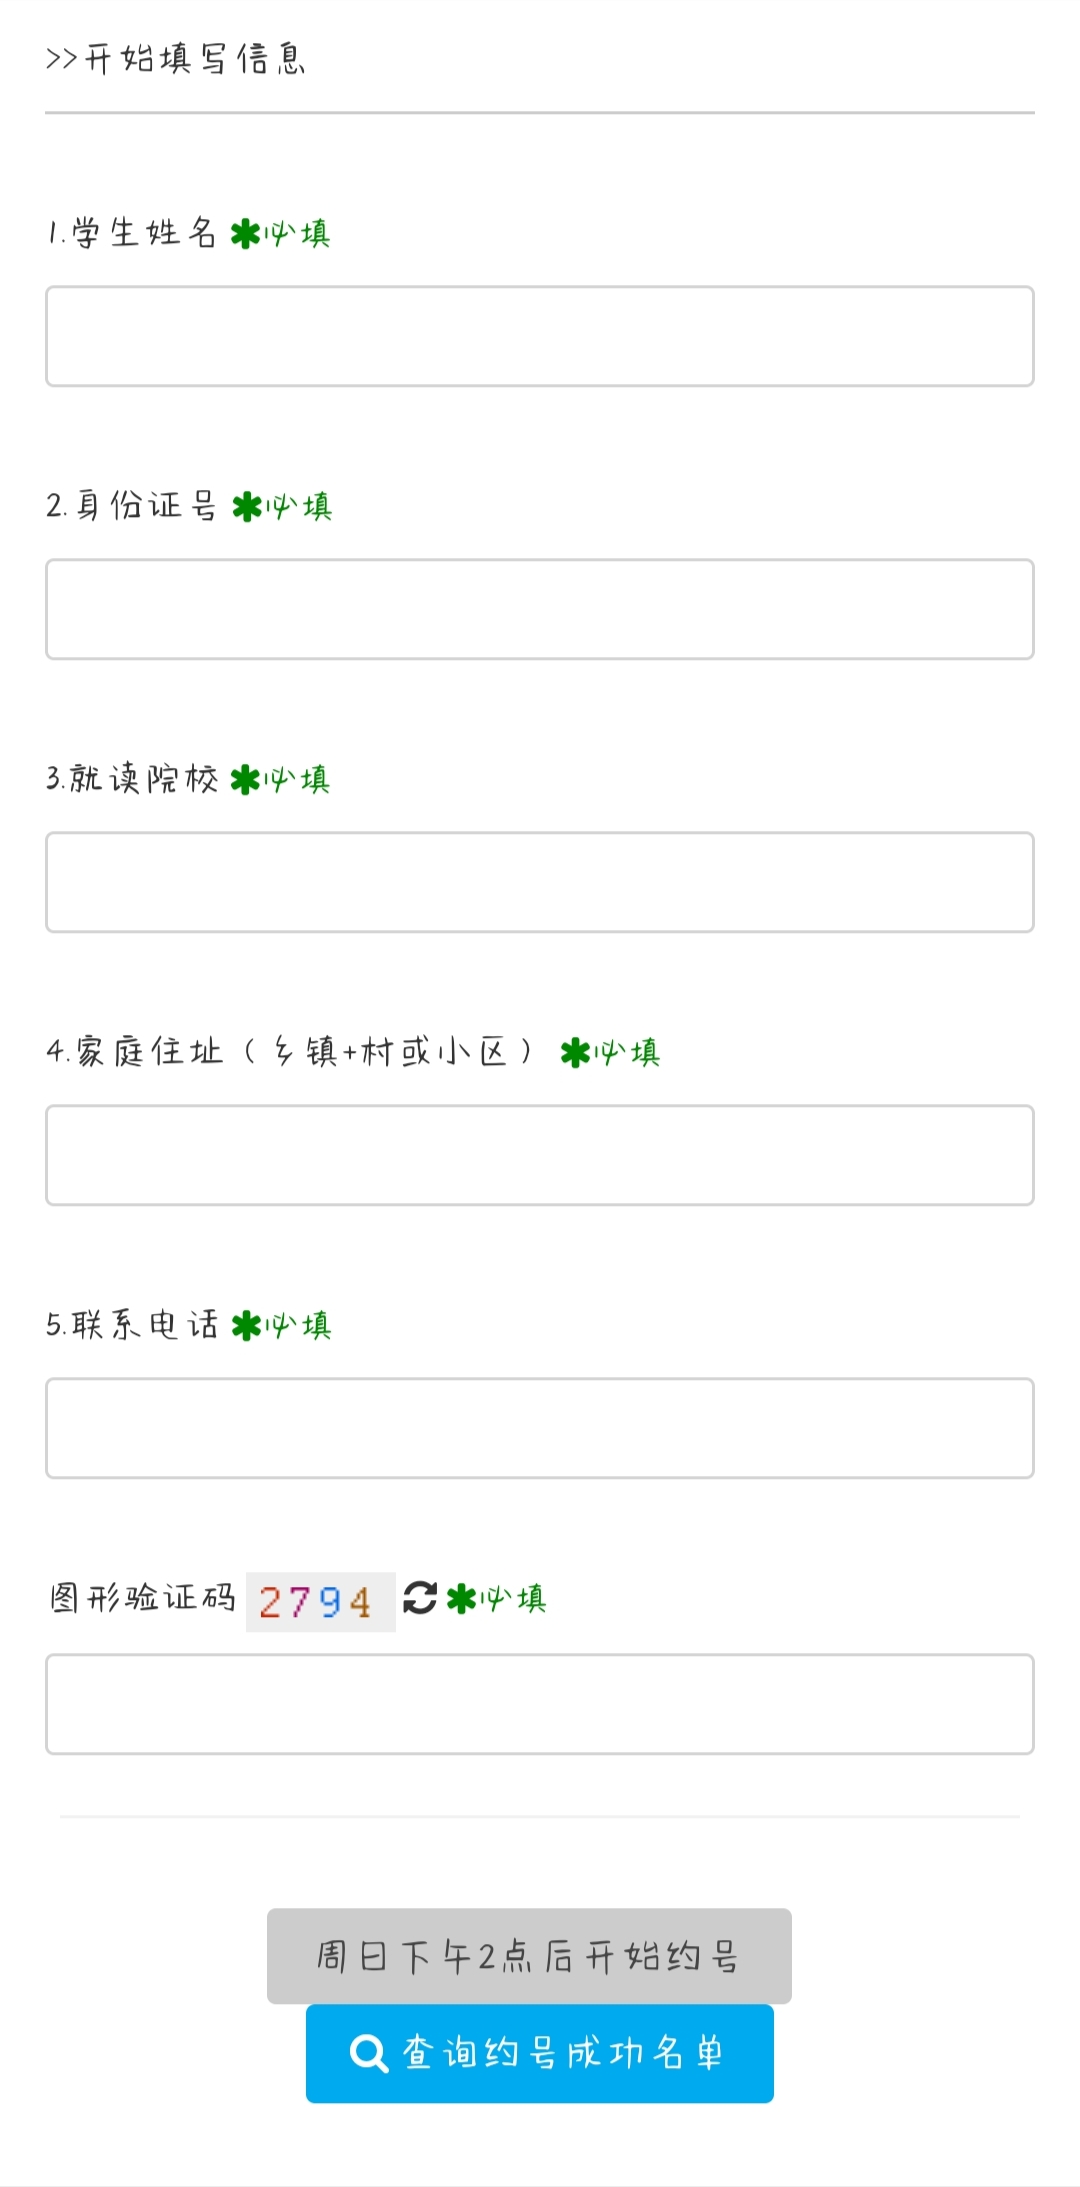The image size is (1080, 2187).
Task: Click the school name input field
Action: tap(539, 880)
